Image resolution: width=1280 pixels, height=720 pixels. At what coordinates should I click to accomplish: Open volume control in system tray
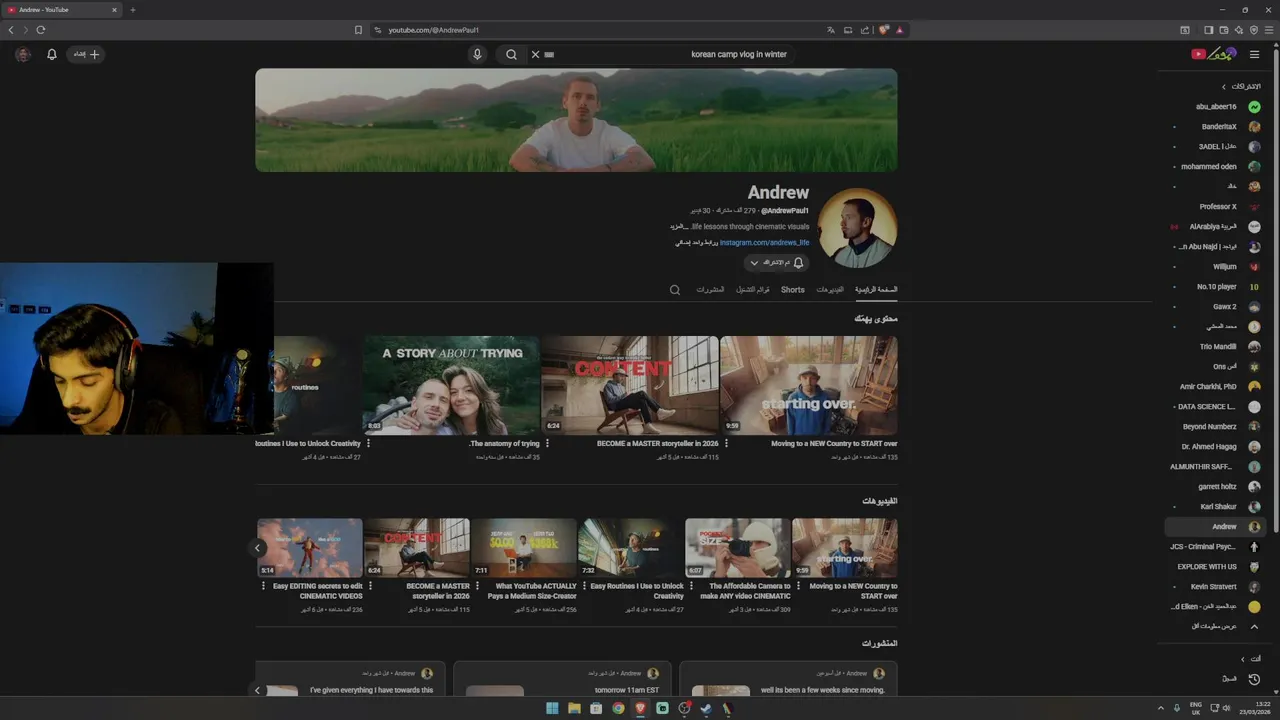[x=1227, y=708]
